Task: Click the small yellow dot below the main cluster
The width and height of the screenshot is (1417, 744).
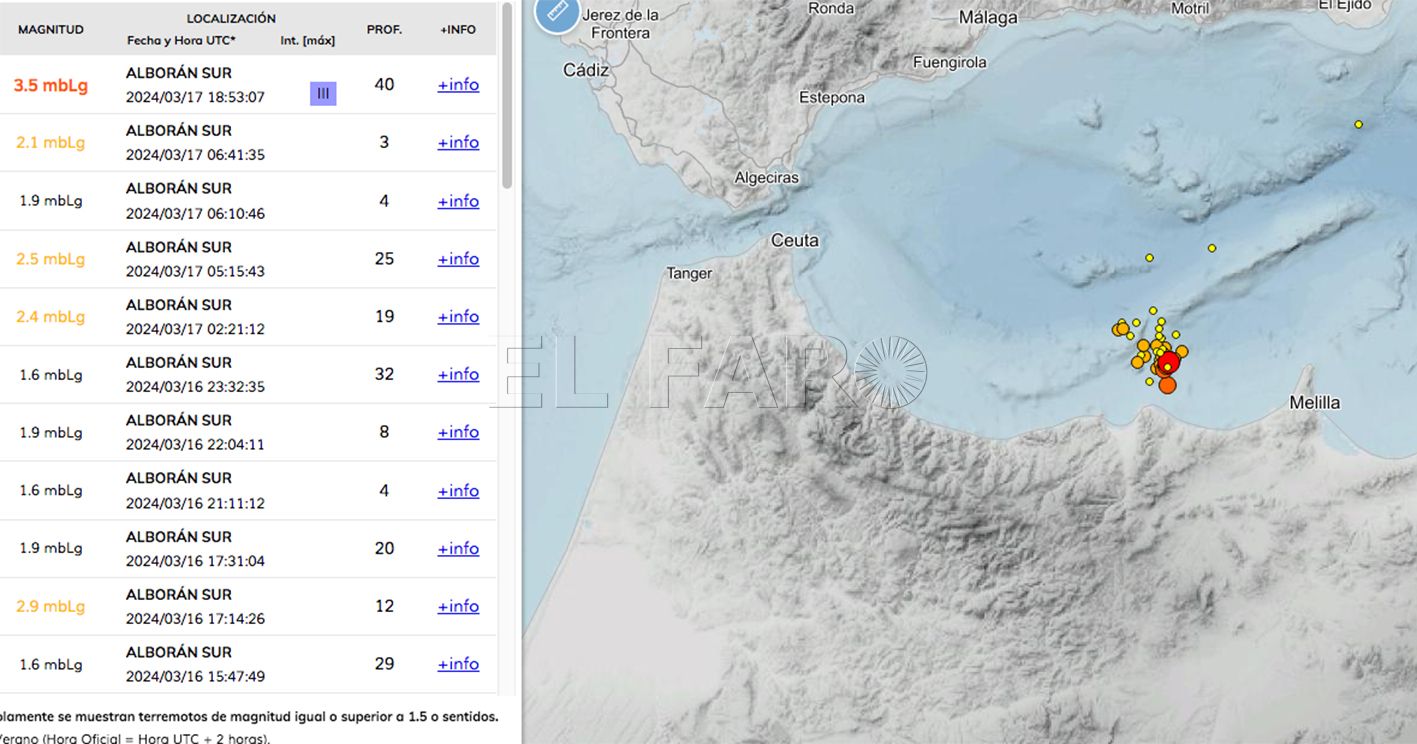Action: tap(1147, 380)
